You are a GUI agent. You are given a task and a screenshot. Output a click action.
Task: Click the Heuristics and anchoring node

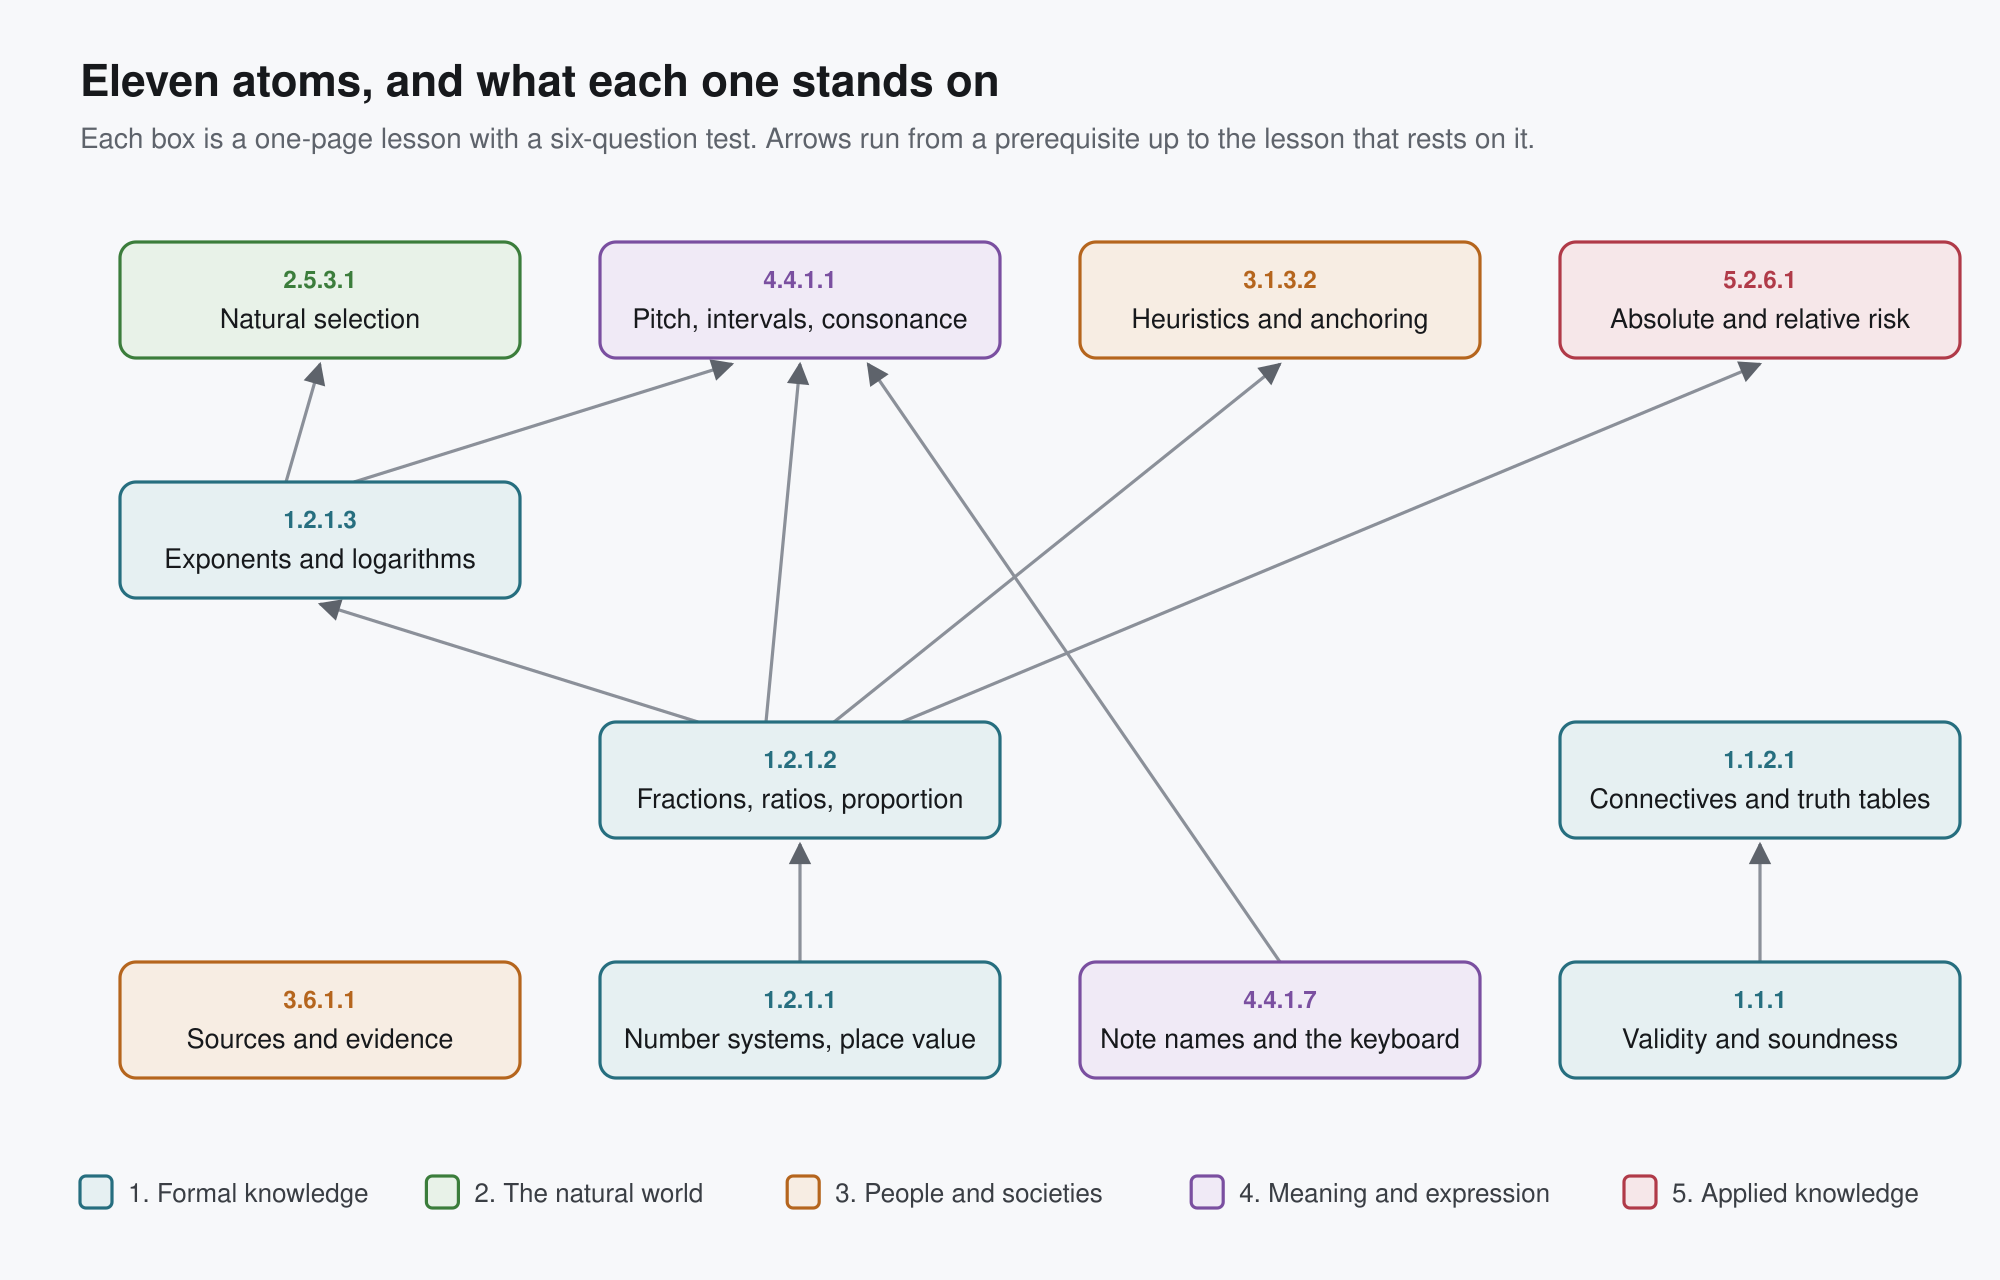point(1280,300)
